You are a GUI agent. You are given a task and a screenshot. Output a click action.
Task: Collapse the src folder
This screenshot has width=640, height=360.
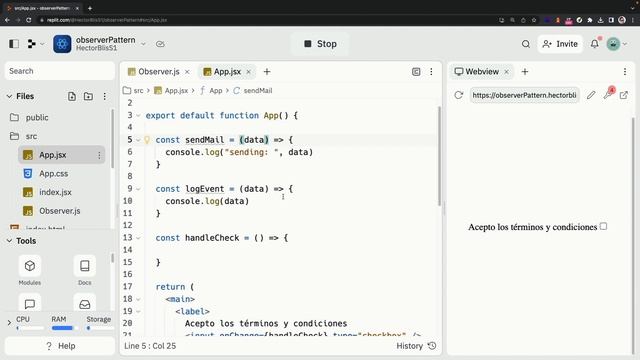31,136
